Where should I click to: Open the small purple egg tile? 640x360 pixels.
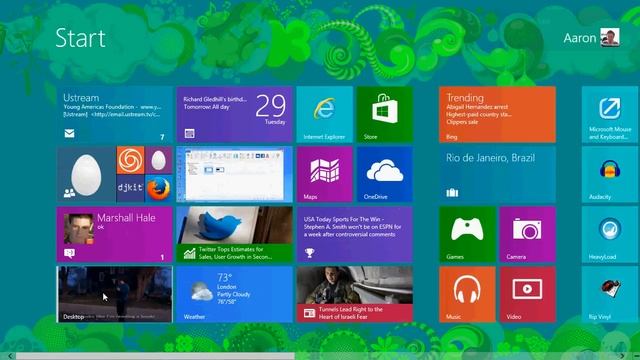159,160
